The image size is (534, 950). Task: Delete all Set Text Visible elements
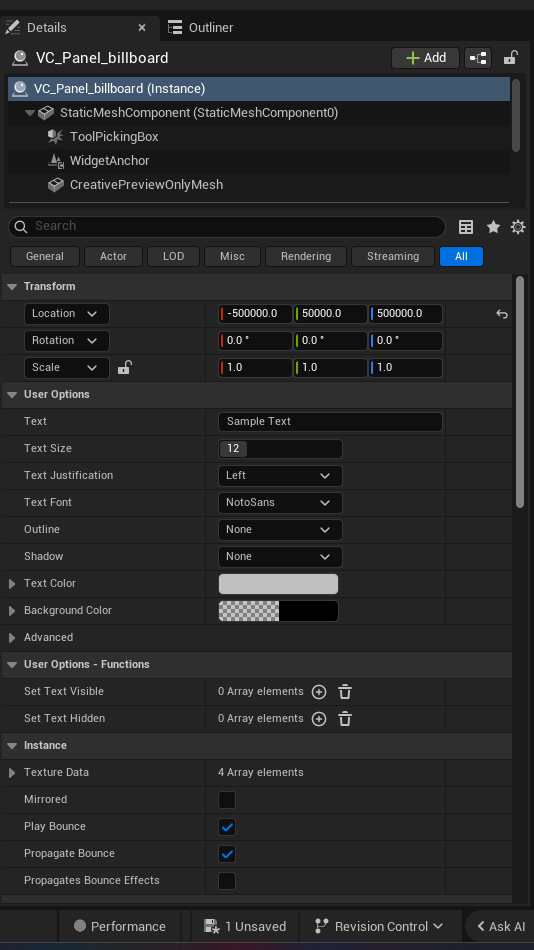345,692
